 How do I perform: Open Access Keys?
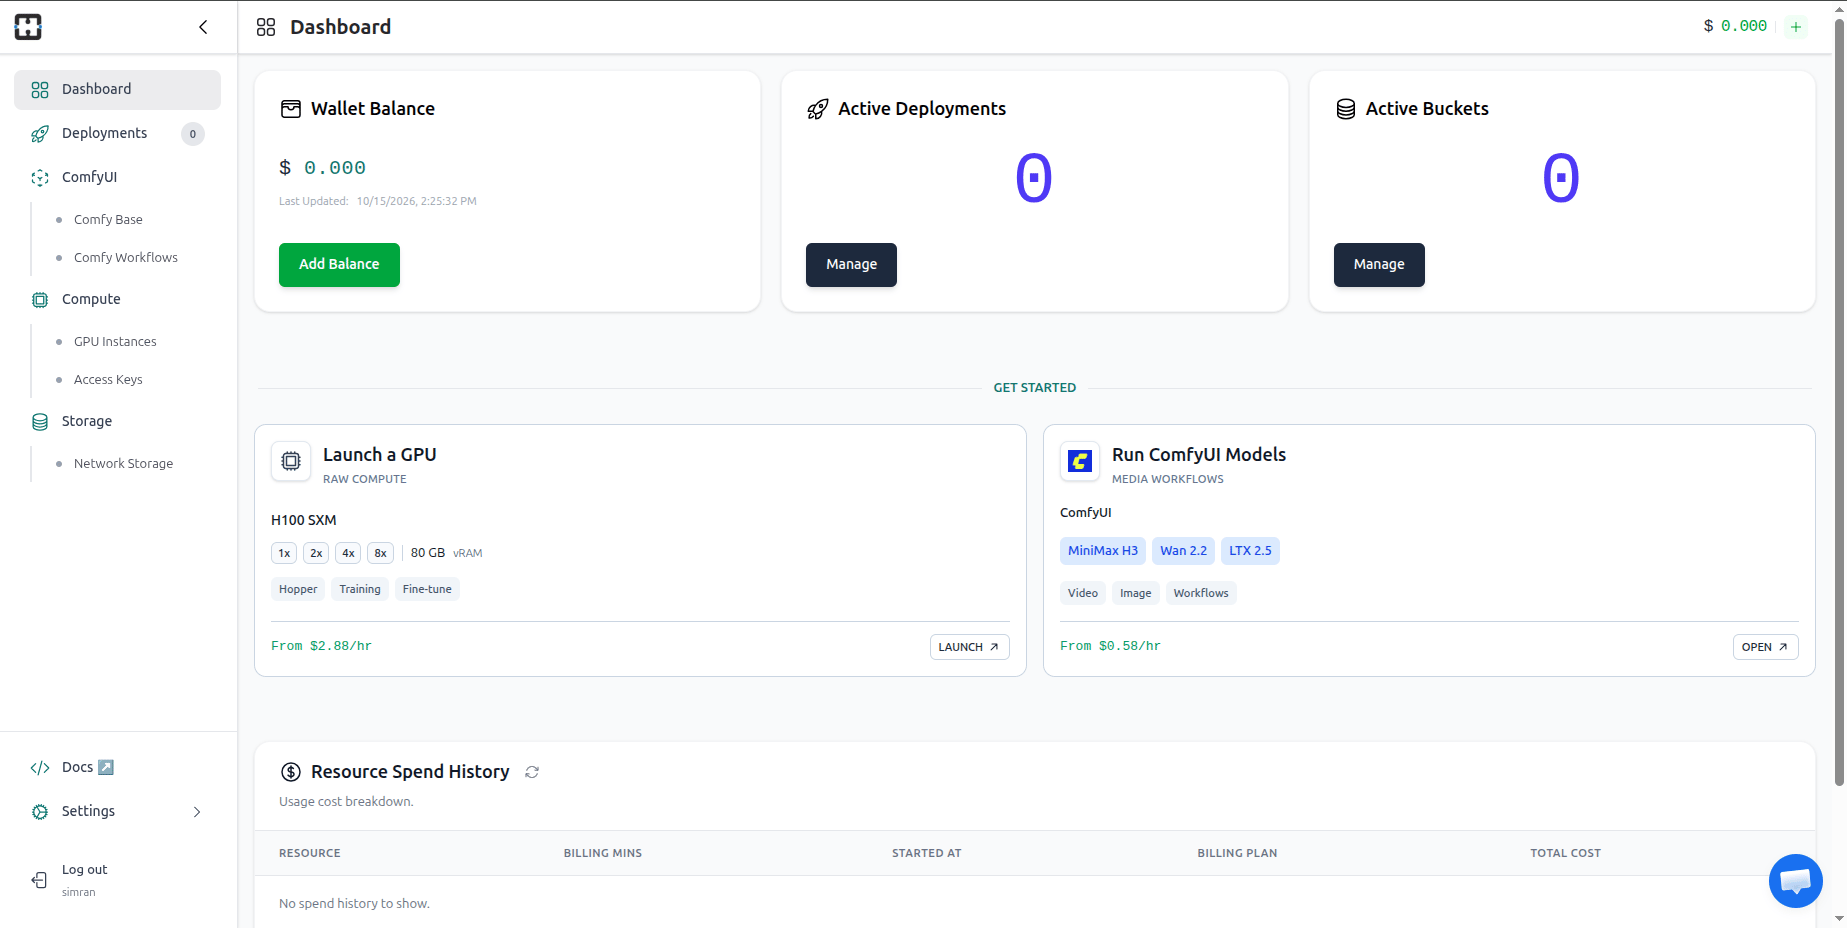point(108,380)
